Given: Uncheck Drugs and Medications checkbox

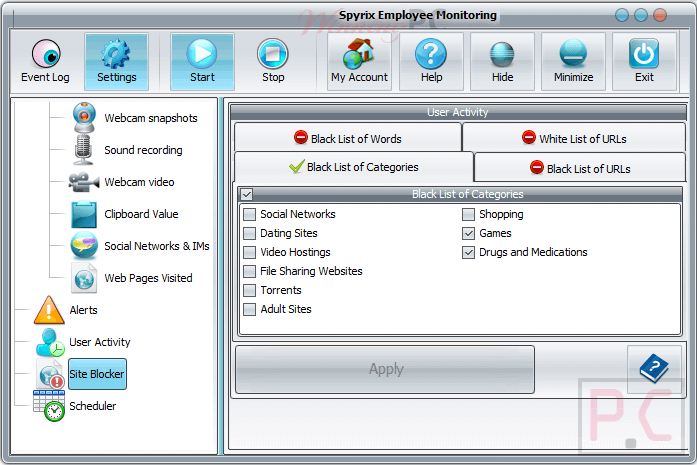Looking at the screenshot, I should pyautogui.click(x=469, y=253).
